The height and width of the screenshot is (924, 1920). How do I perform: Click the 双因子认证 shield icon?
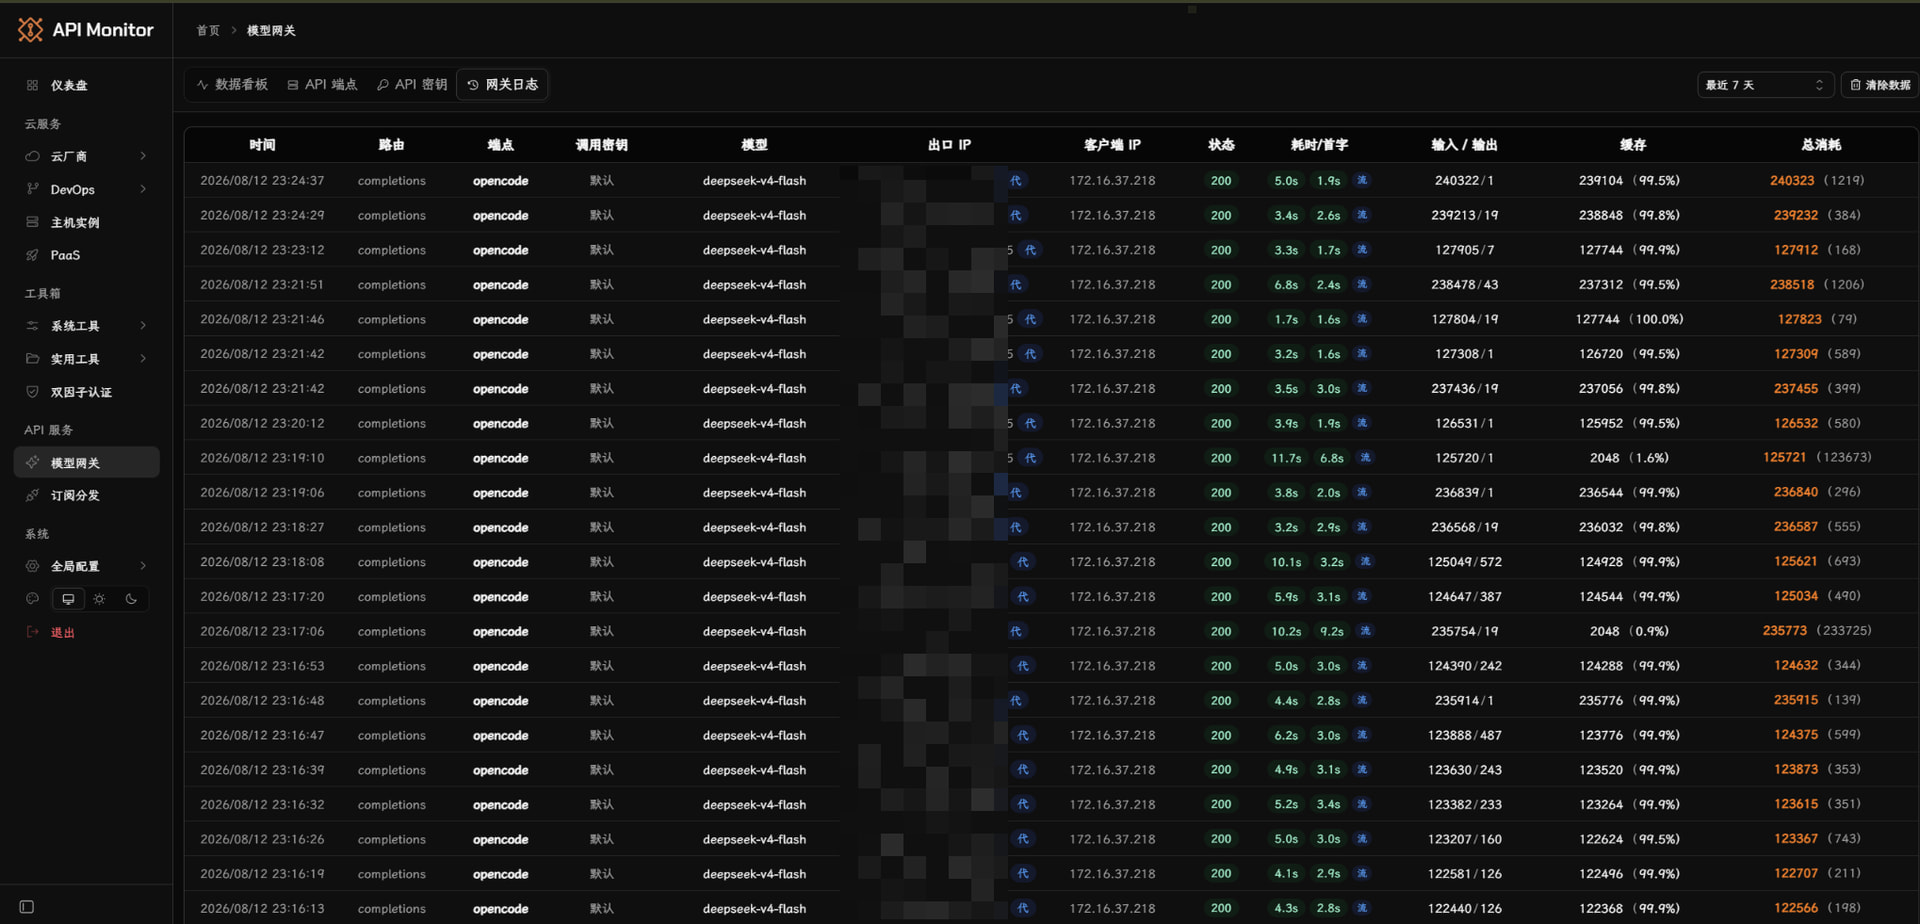32,392
